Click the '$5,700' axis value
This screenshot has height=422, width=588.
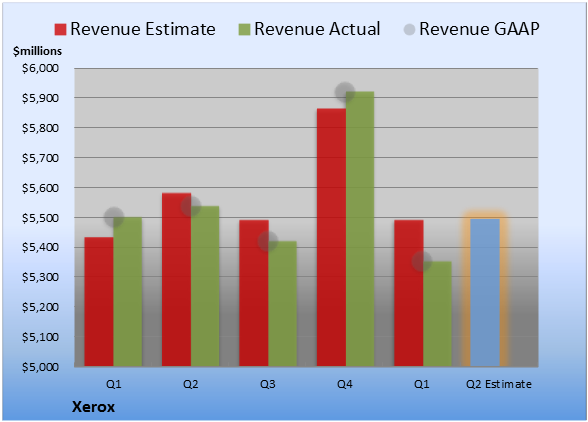40,158
